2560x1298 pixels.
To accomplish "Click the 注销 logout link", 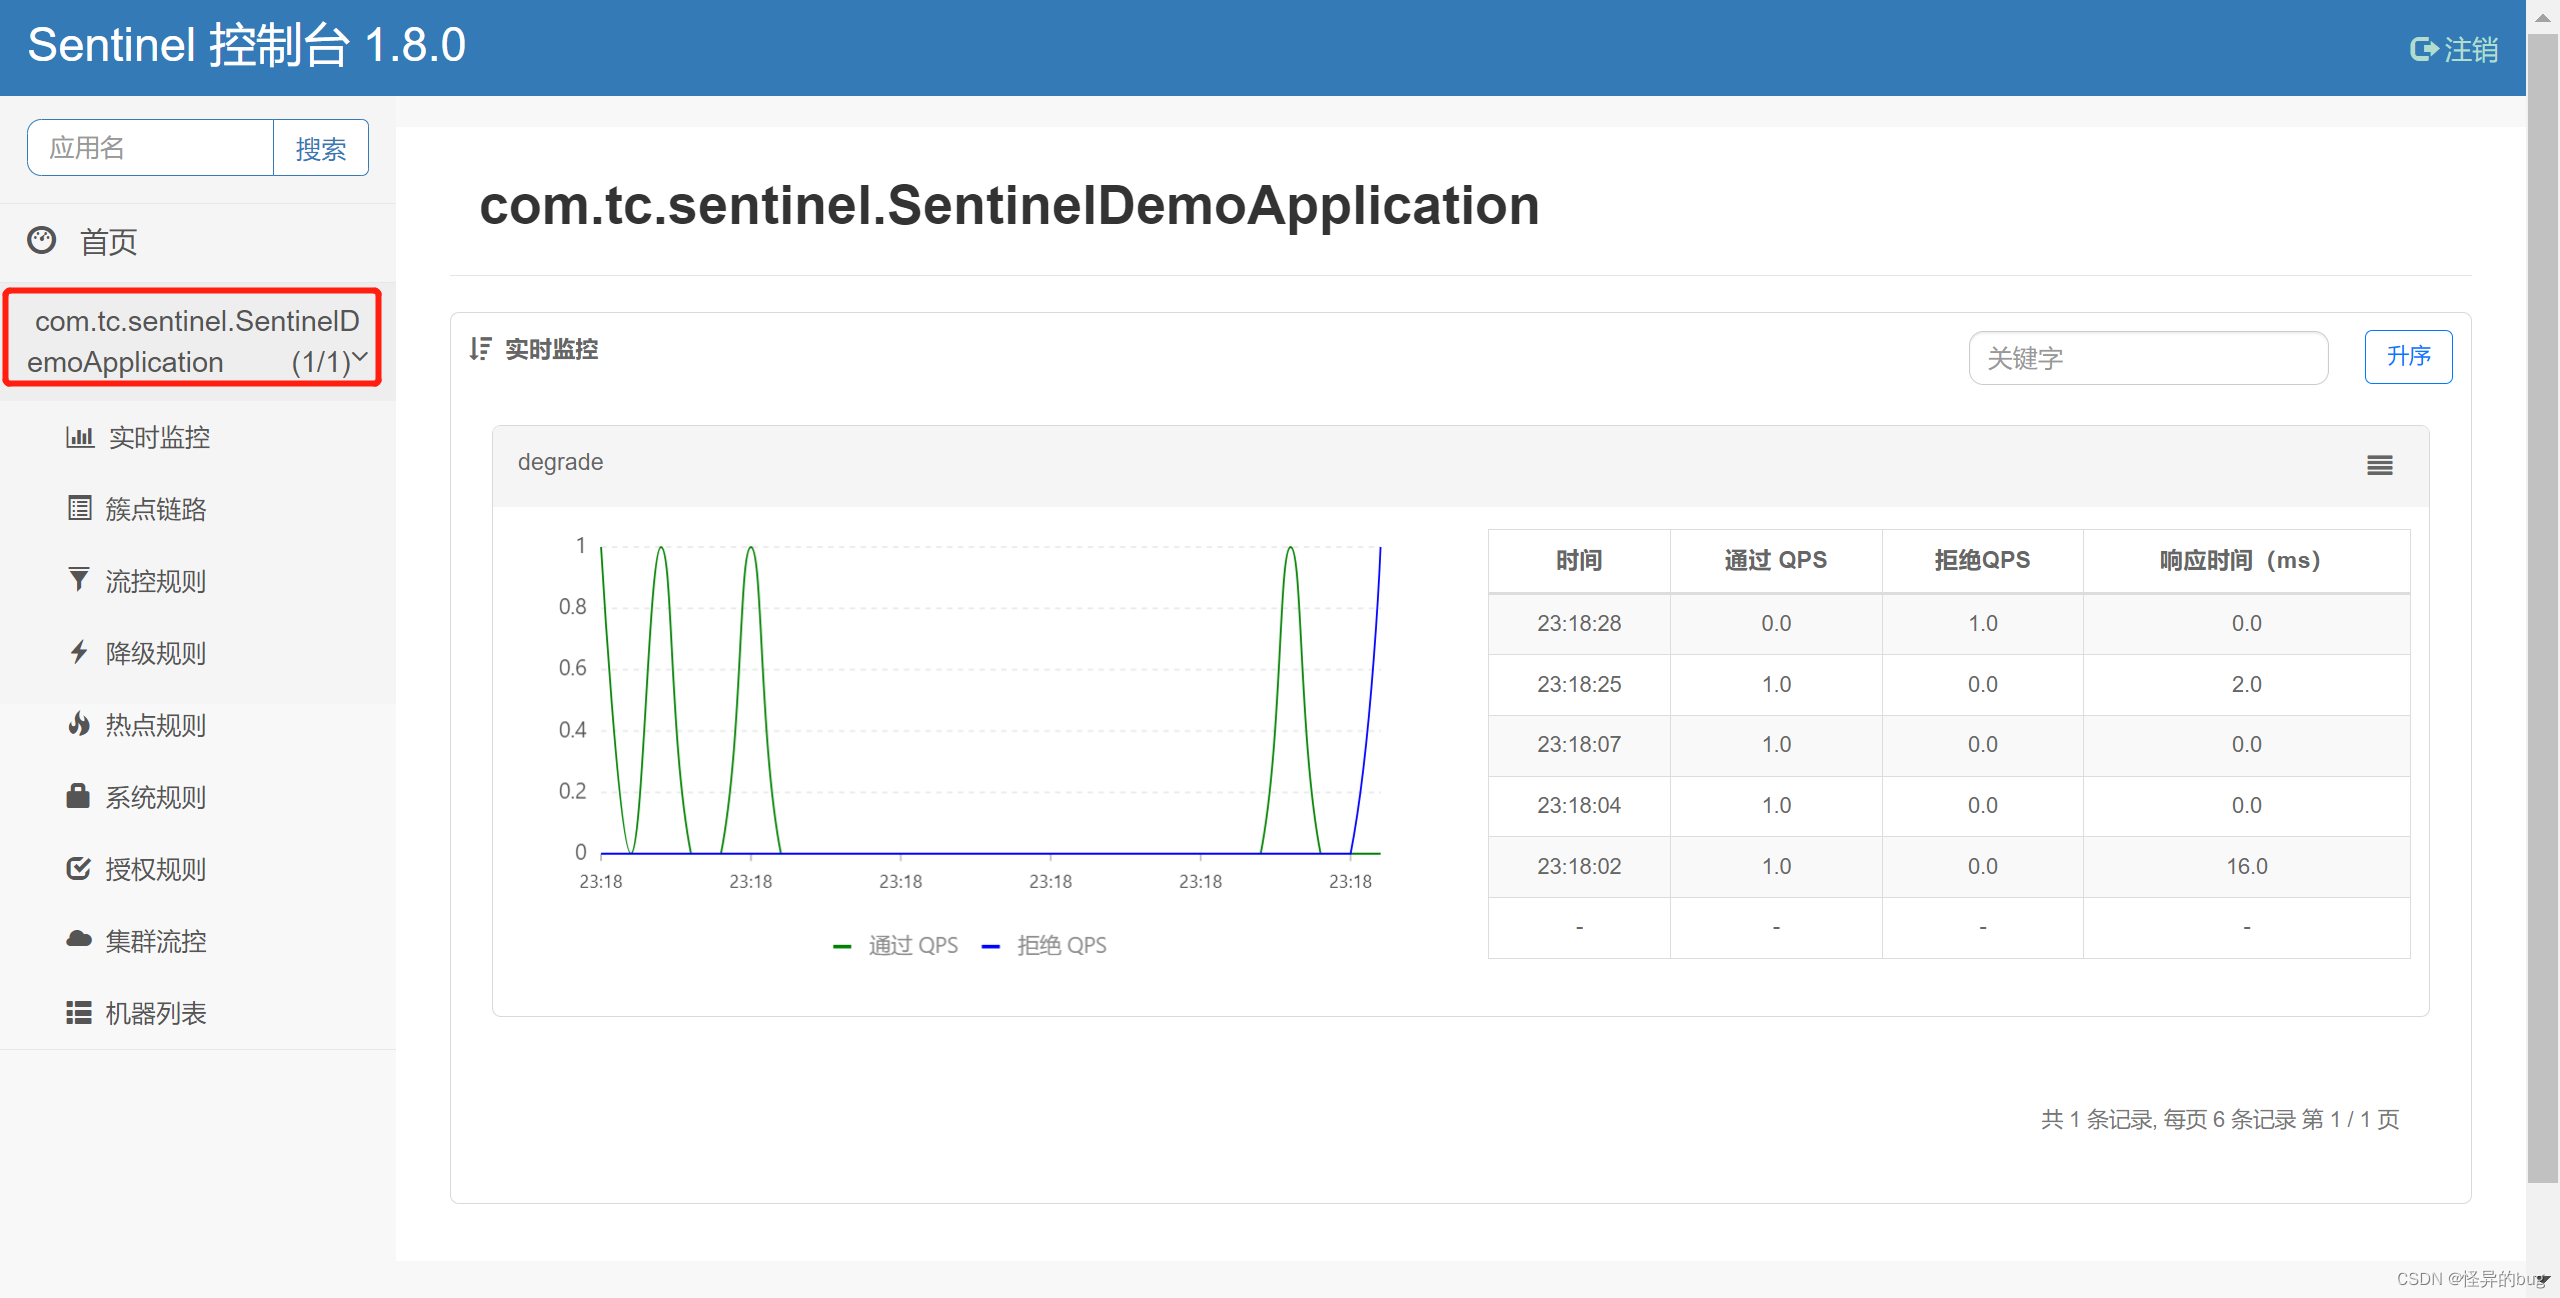I will tap(2471, 48).
